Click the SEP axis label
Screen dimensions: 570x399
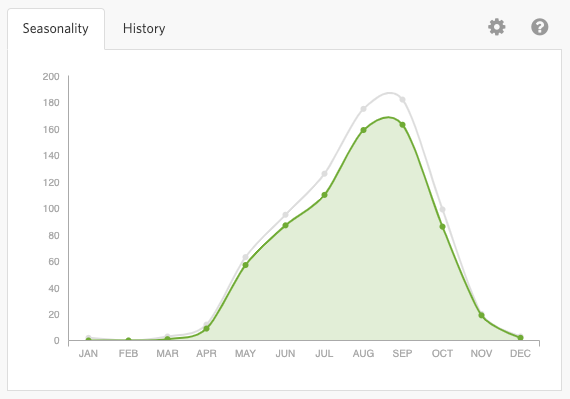[x=402, y=353]
